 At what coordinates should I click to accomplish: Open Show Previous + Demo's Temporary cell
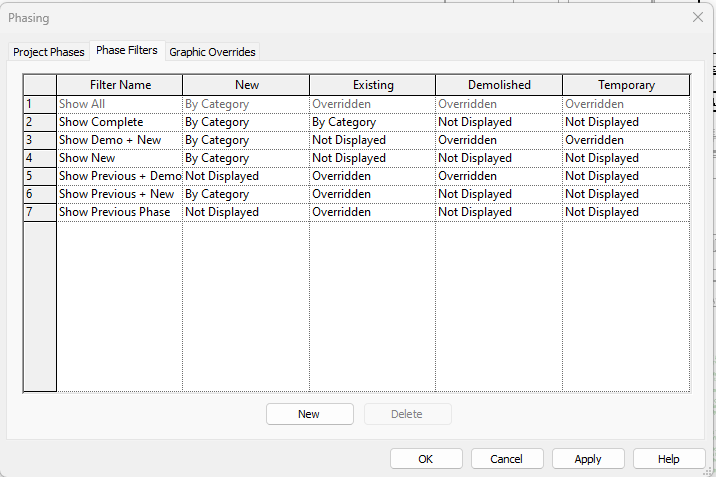tap(626, 176)
